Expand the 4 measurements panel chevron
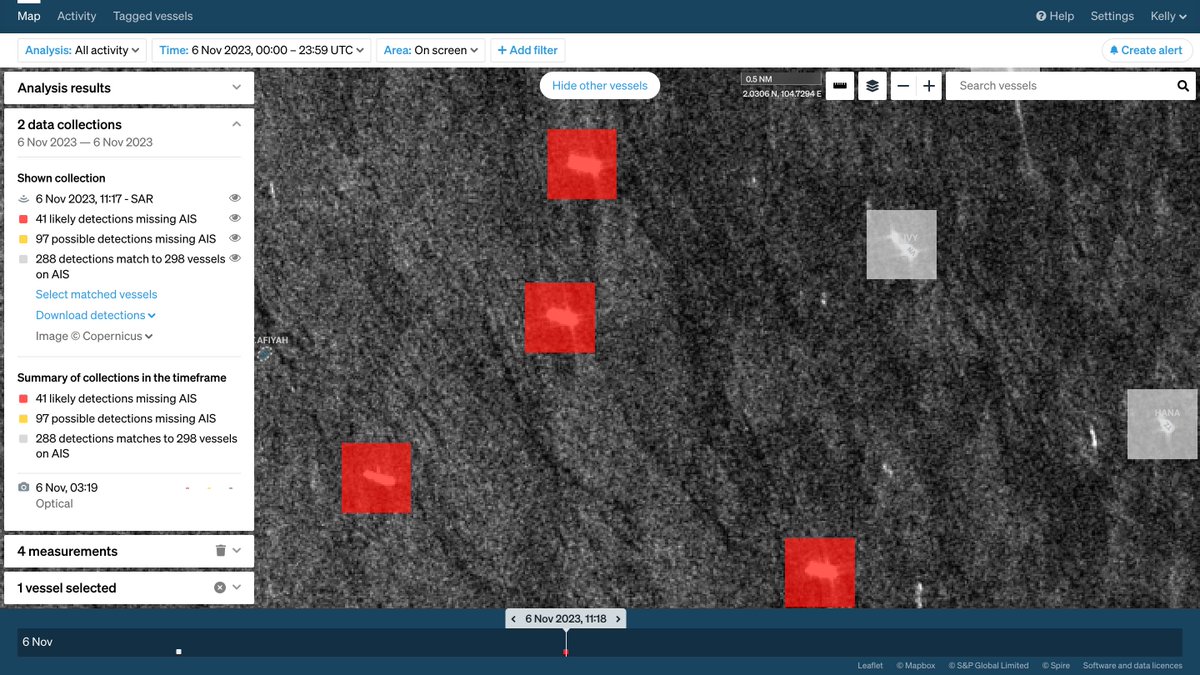 tap(237, 551)
